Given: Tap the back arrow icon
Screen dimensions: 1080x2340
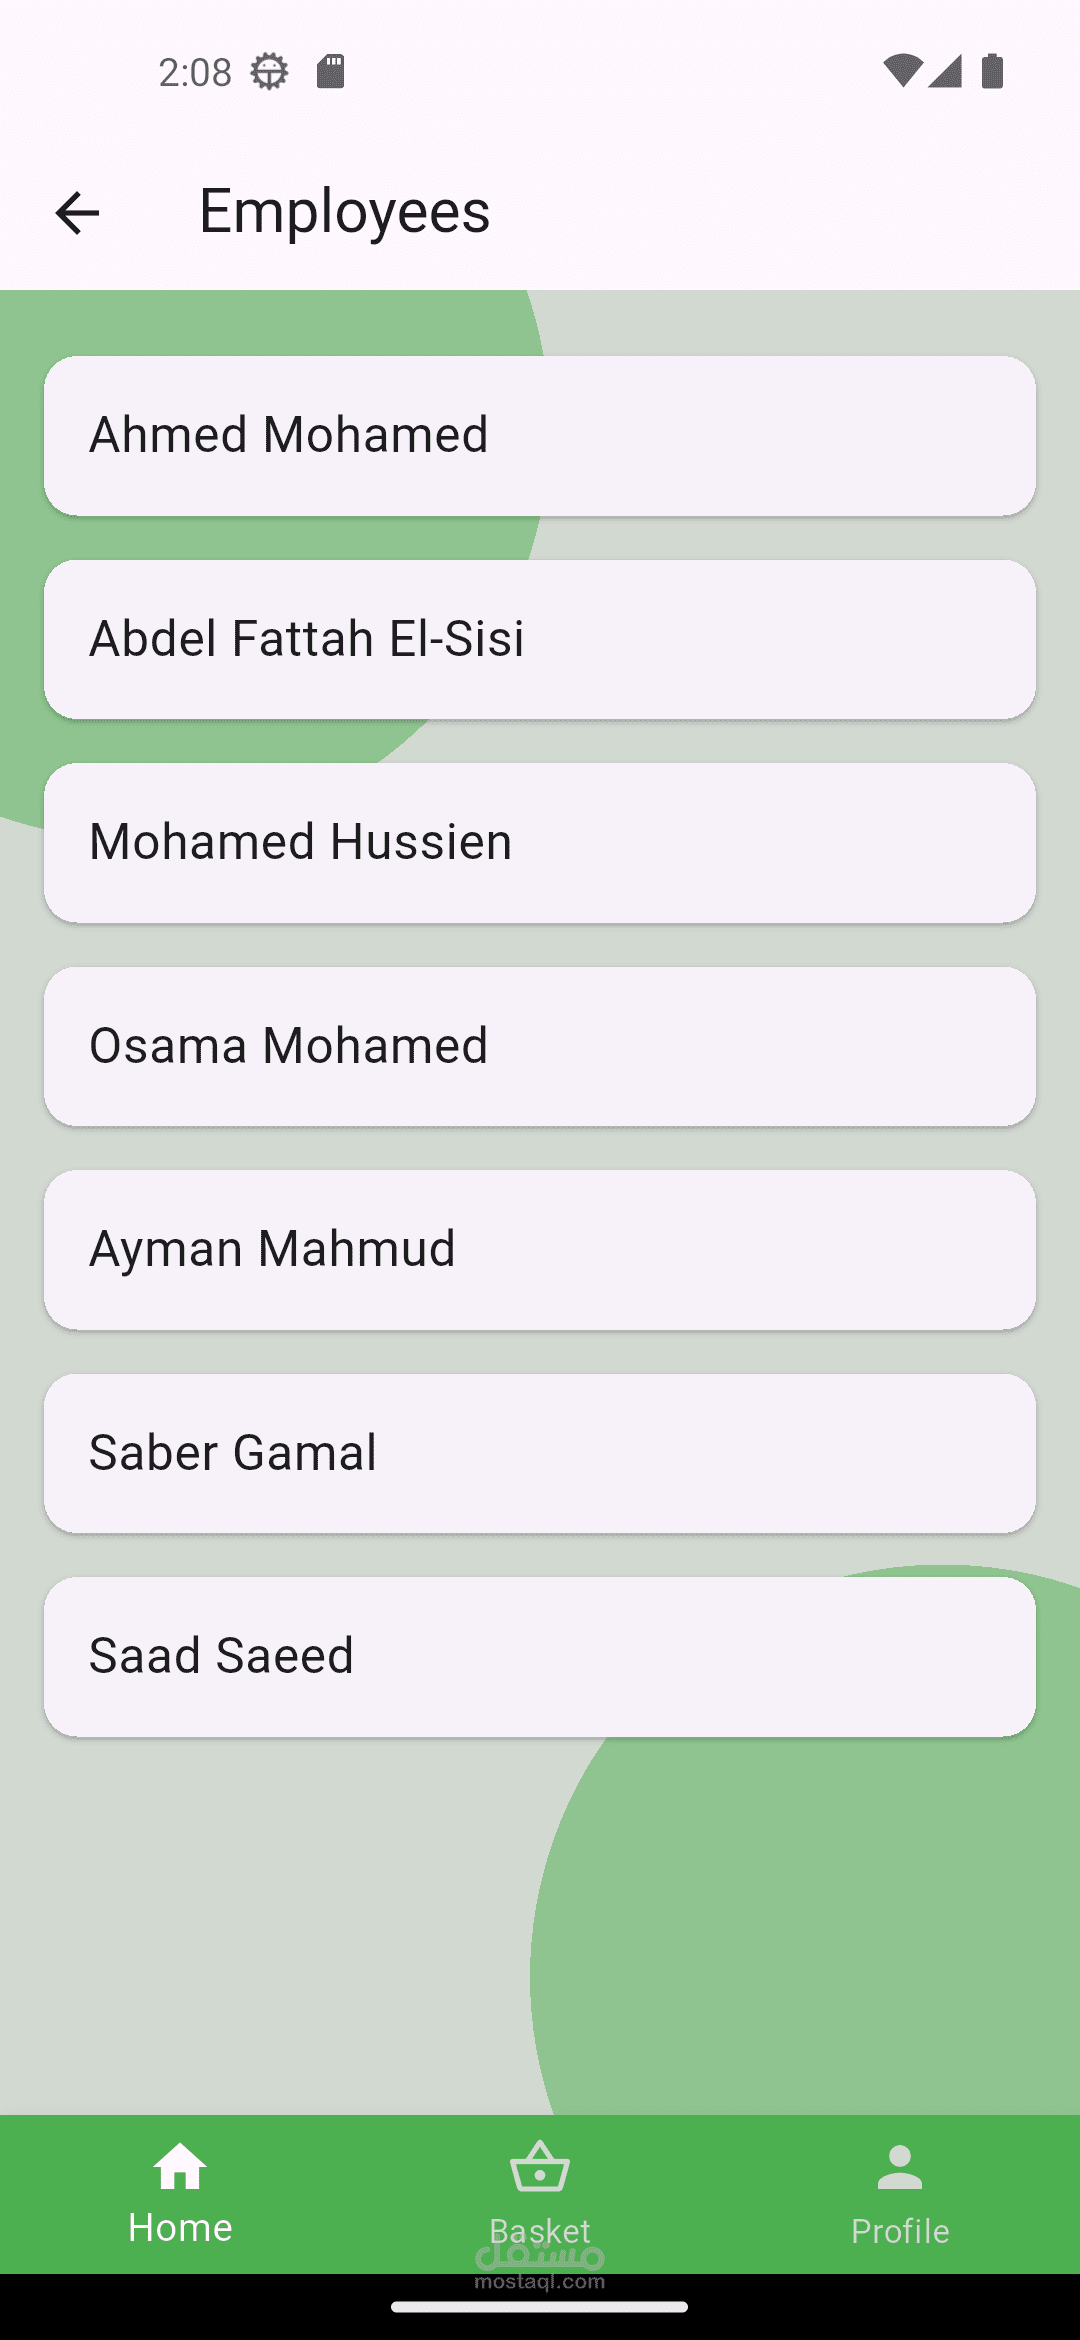Looking at the screenshot, I should [77, 213].
